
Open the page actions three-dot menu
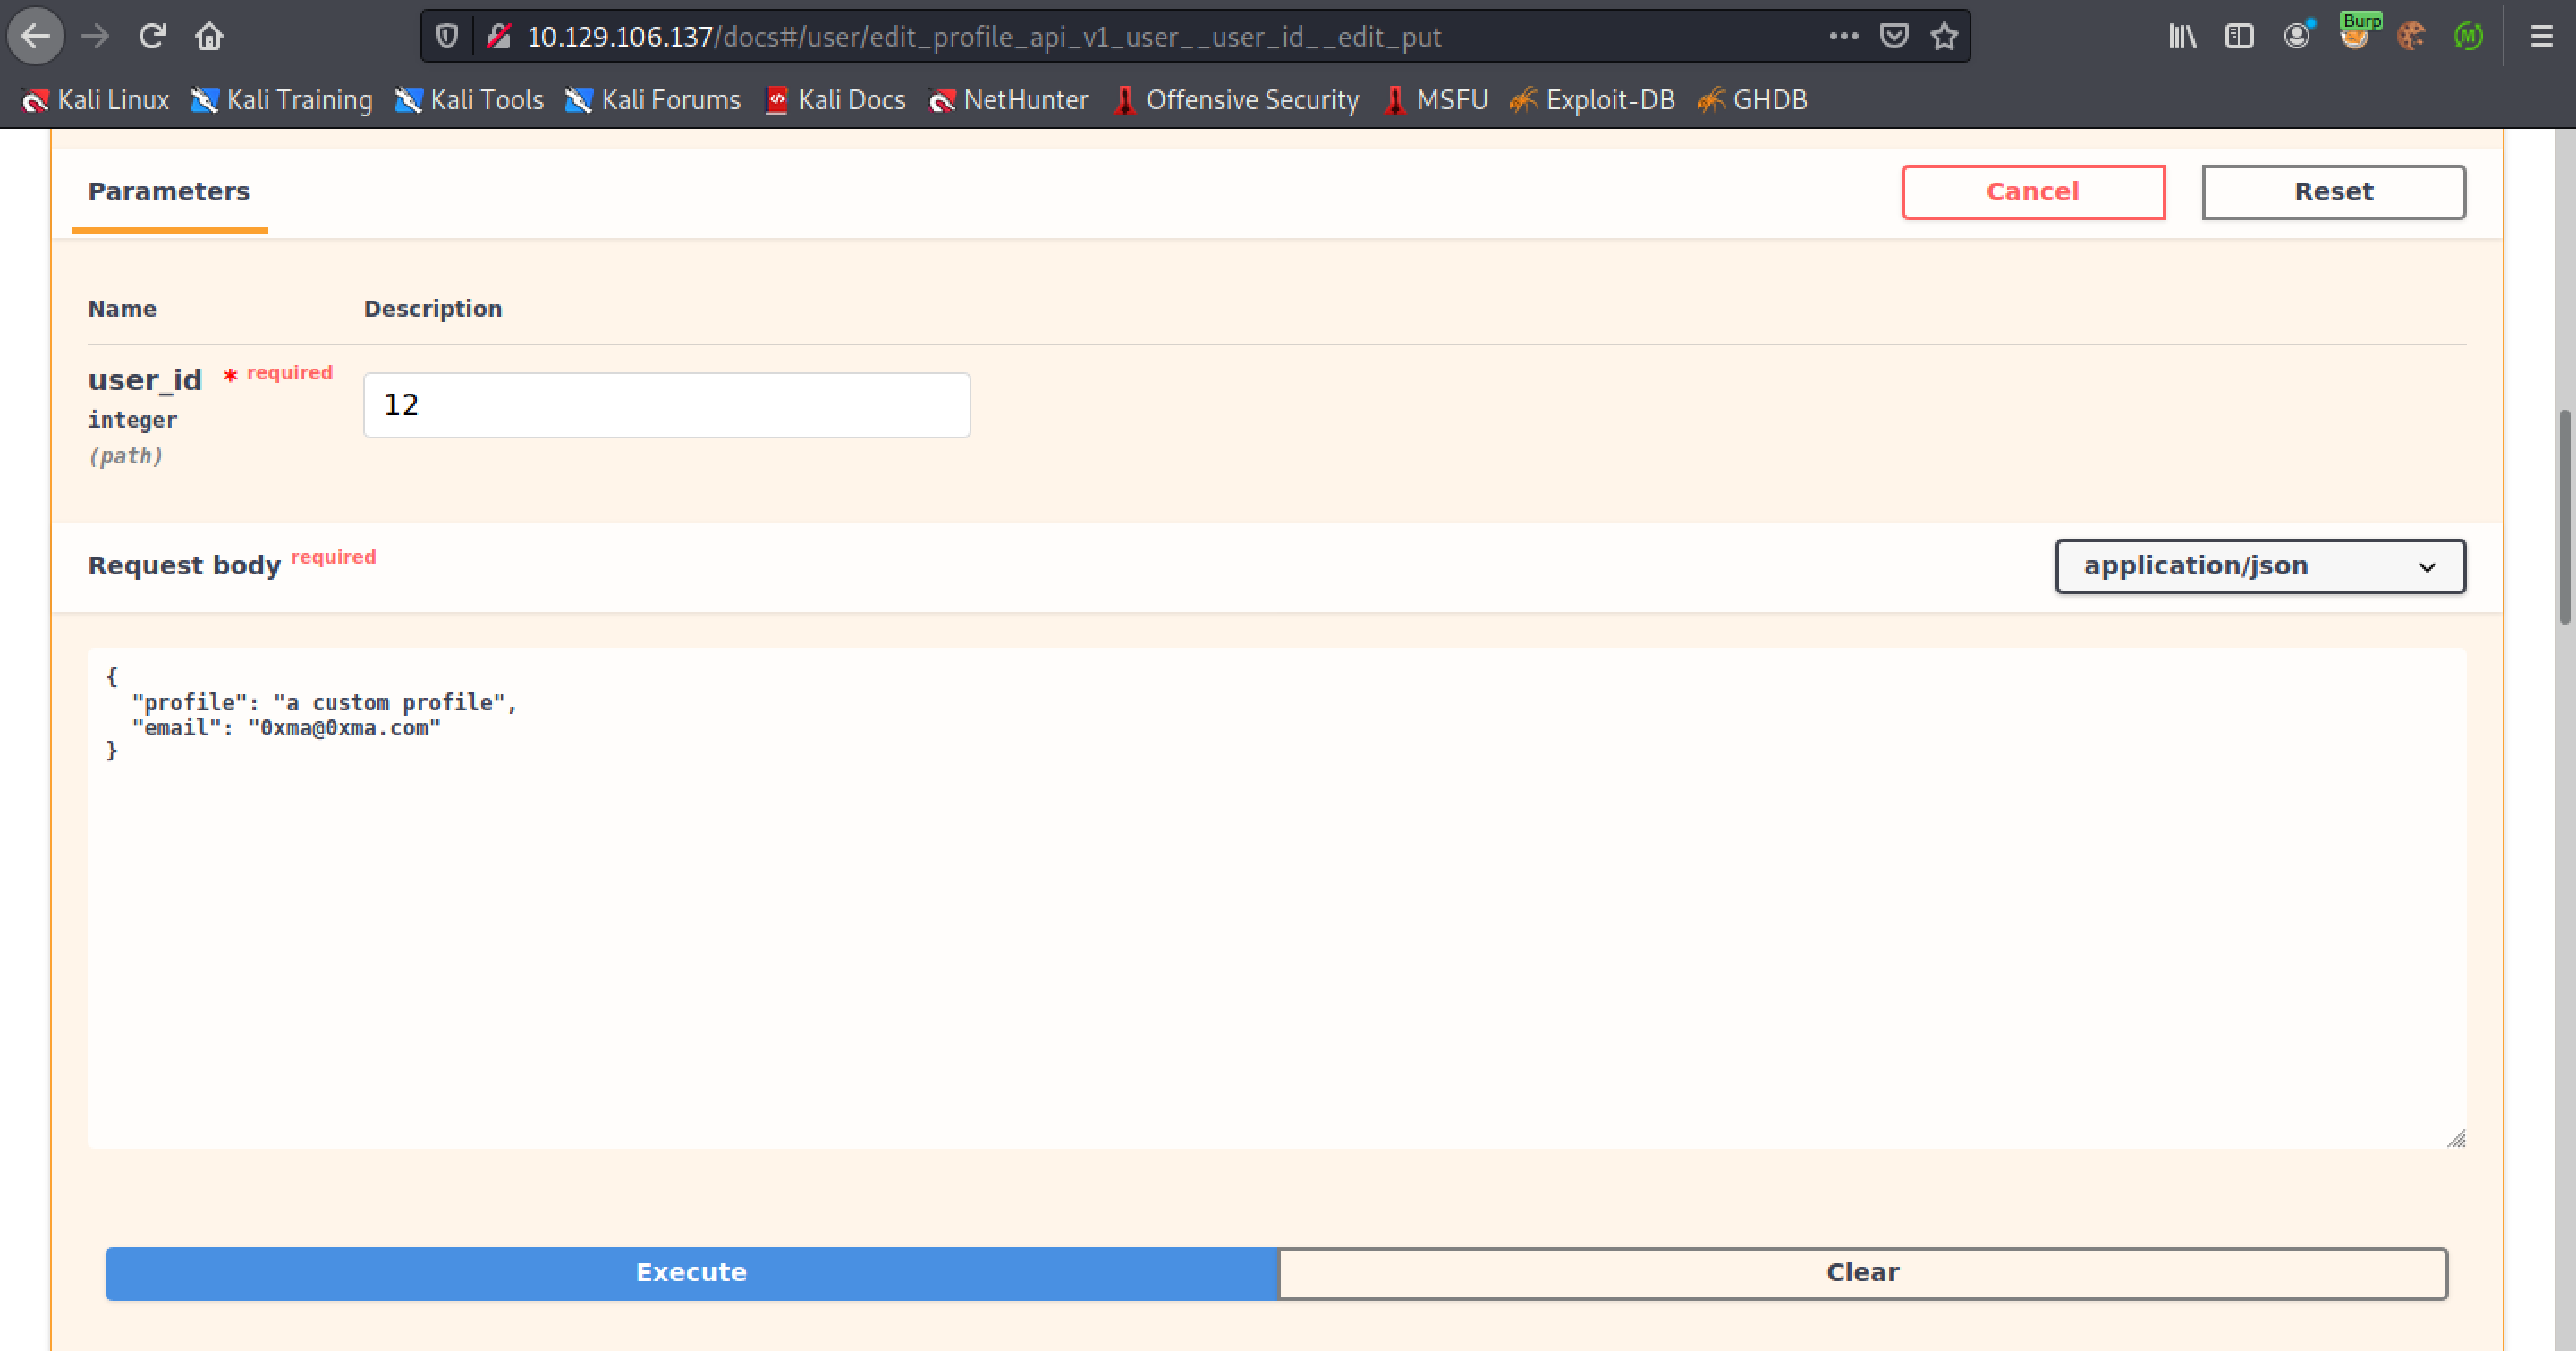(x=1843, y=37)
